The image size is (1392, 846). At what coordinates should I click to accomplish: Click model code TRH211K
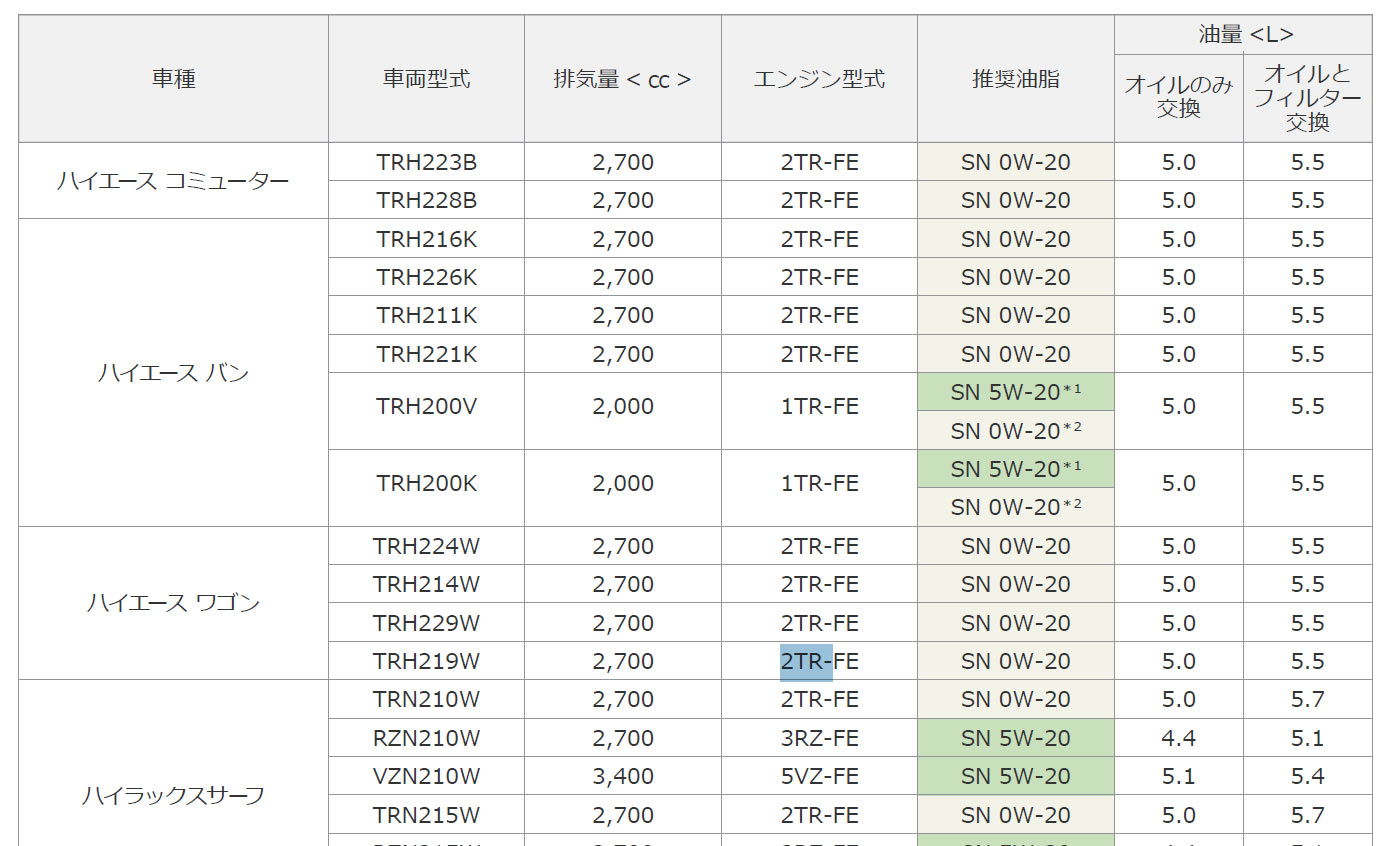pyautogui.click(x=426, y=315)
